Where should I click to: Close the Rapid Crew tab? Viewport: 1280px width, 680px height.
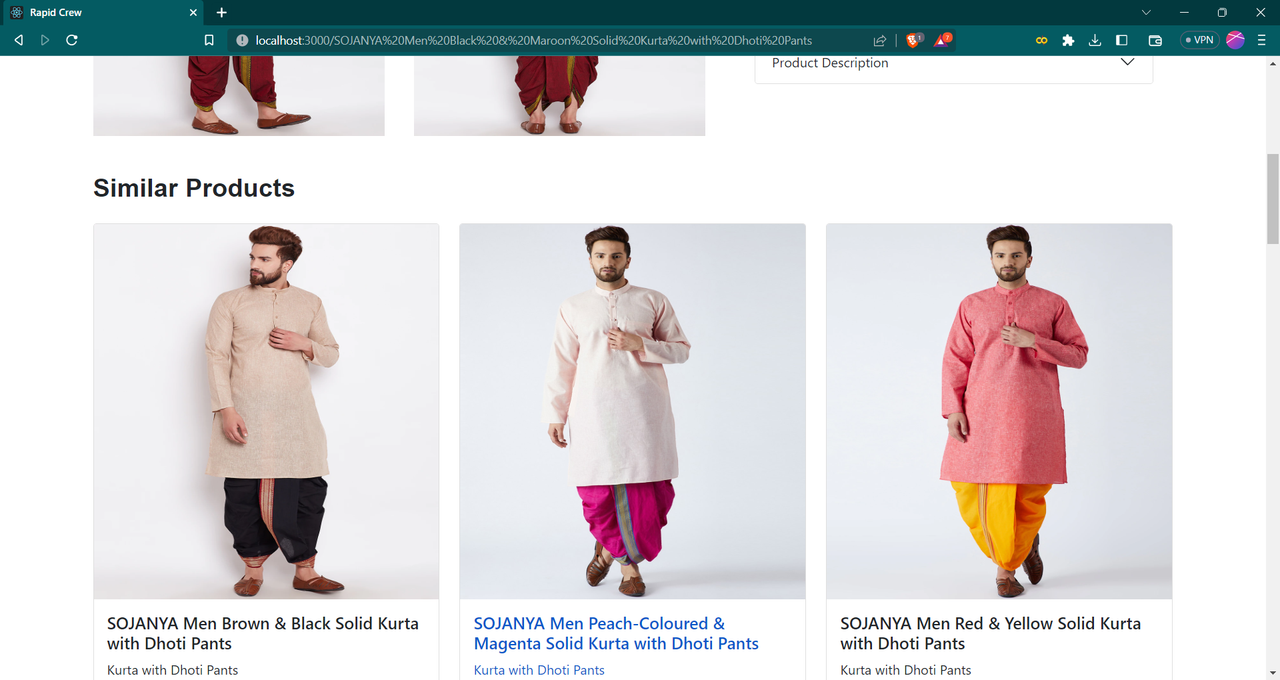tap(193, 12)
